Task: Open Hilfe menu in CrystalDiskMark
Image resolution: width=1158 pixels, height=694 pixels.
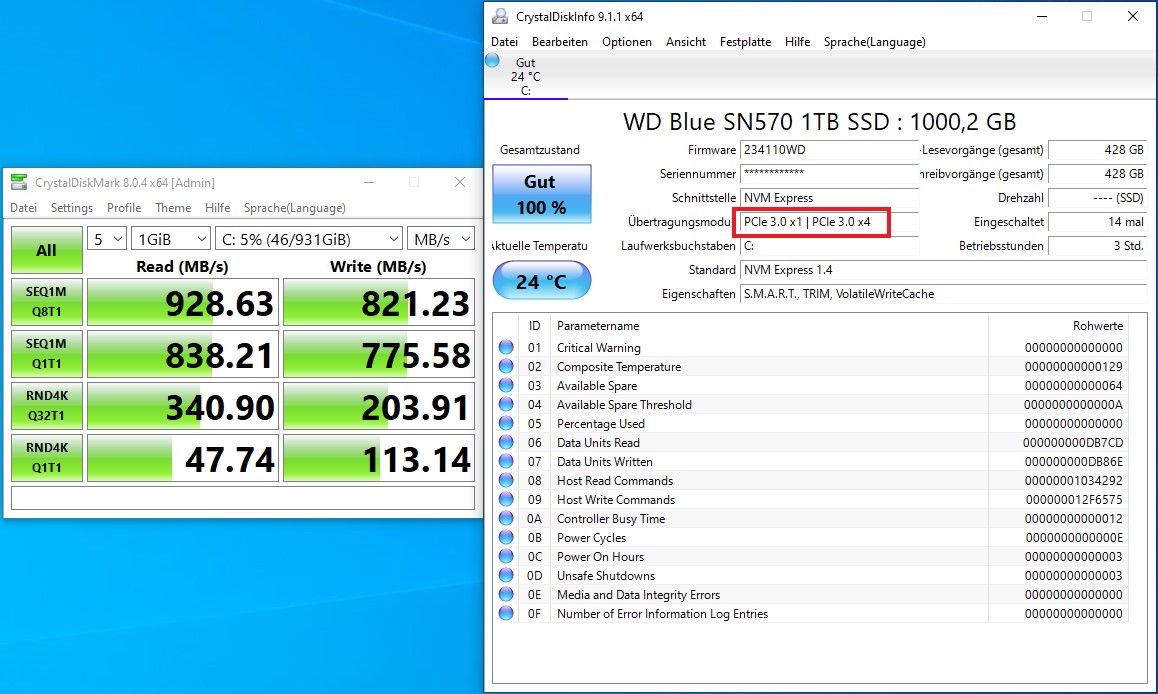Action: tap(217, 207)
